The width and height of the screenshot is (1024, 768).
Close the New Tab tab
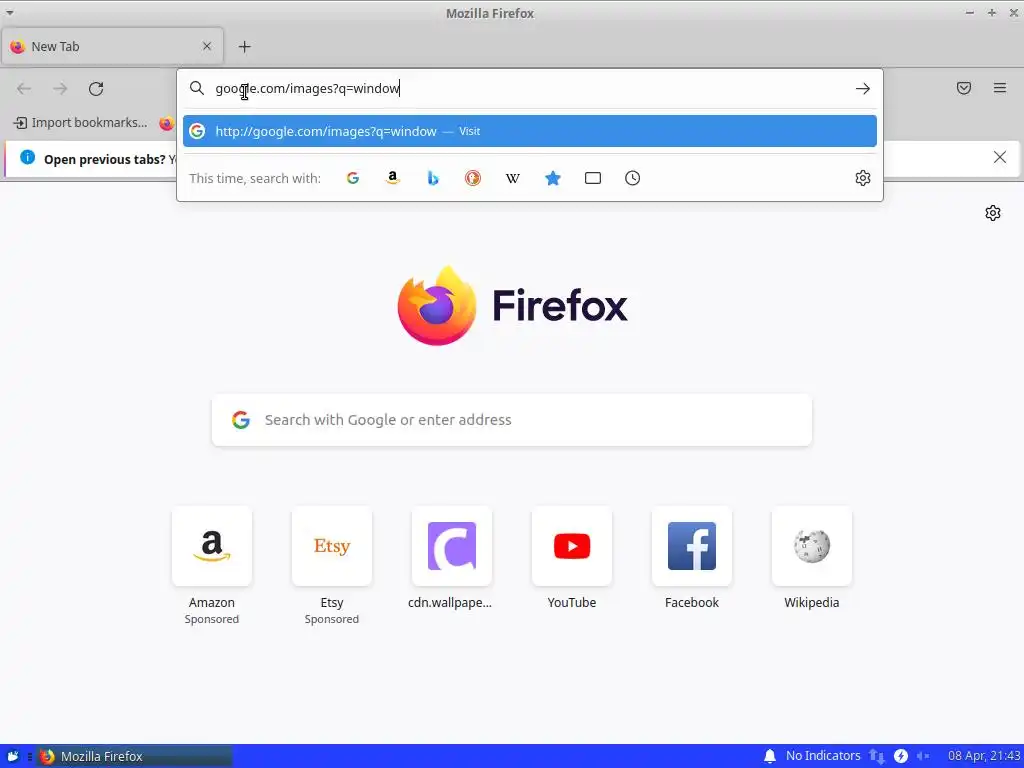207,46
